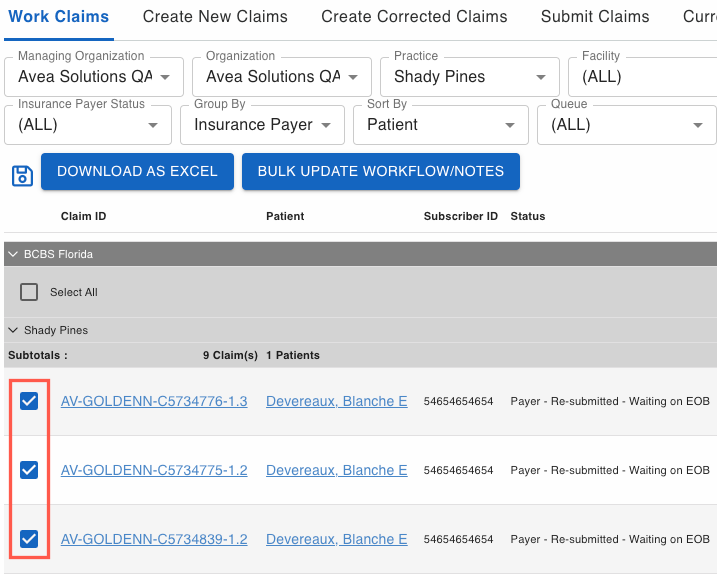
Task: Open the Facility dropdown field
Action: 643,77
